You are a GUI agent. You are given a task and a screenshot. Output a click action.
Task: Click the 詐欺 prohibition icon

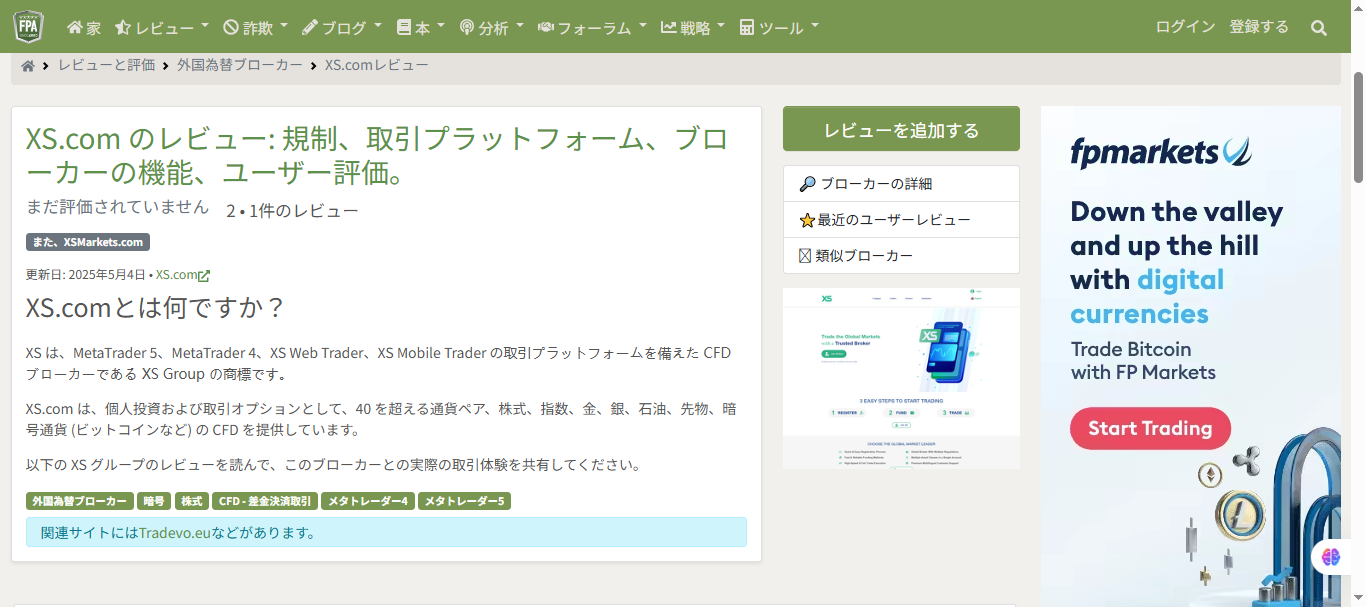[232, 27]
